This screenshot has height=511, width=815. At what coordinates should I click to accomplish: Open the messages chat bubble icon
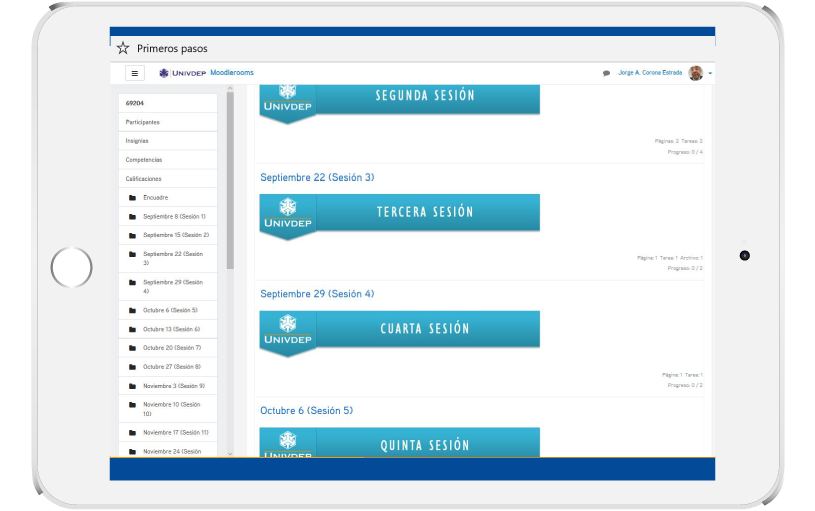pos(606,73)
